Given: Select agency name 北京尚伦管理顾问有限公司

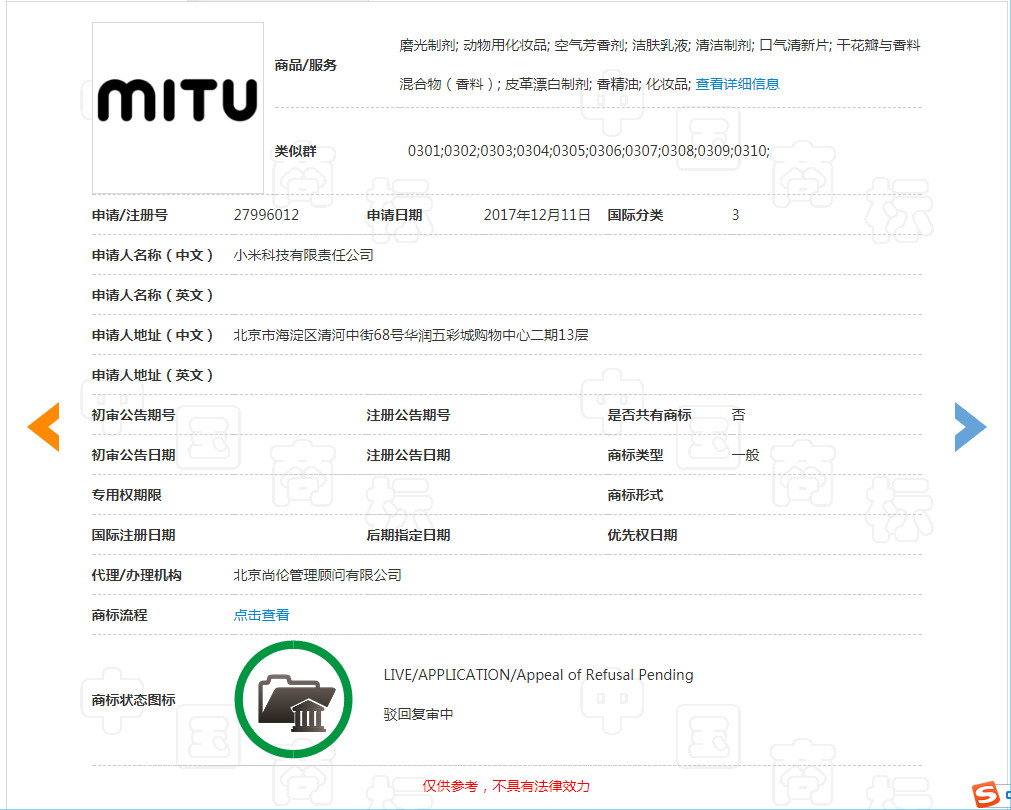Looking at the screenshot, I should point(317,575).
